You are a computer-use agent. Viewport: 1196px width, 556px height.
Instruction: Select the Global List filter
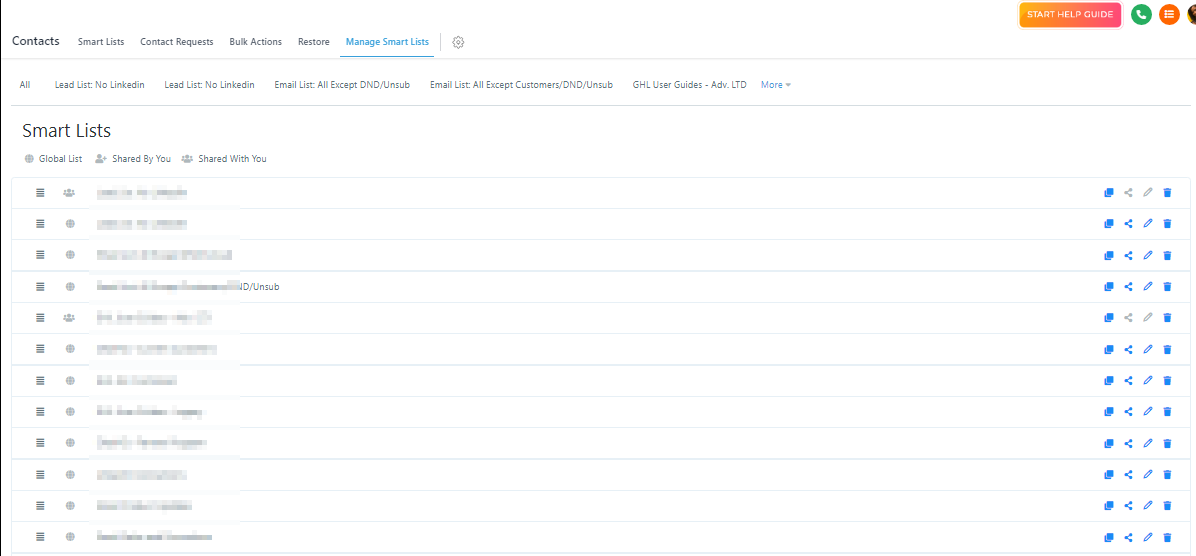[53, 159]
